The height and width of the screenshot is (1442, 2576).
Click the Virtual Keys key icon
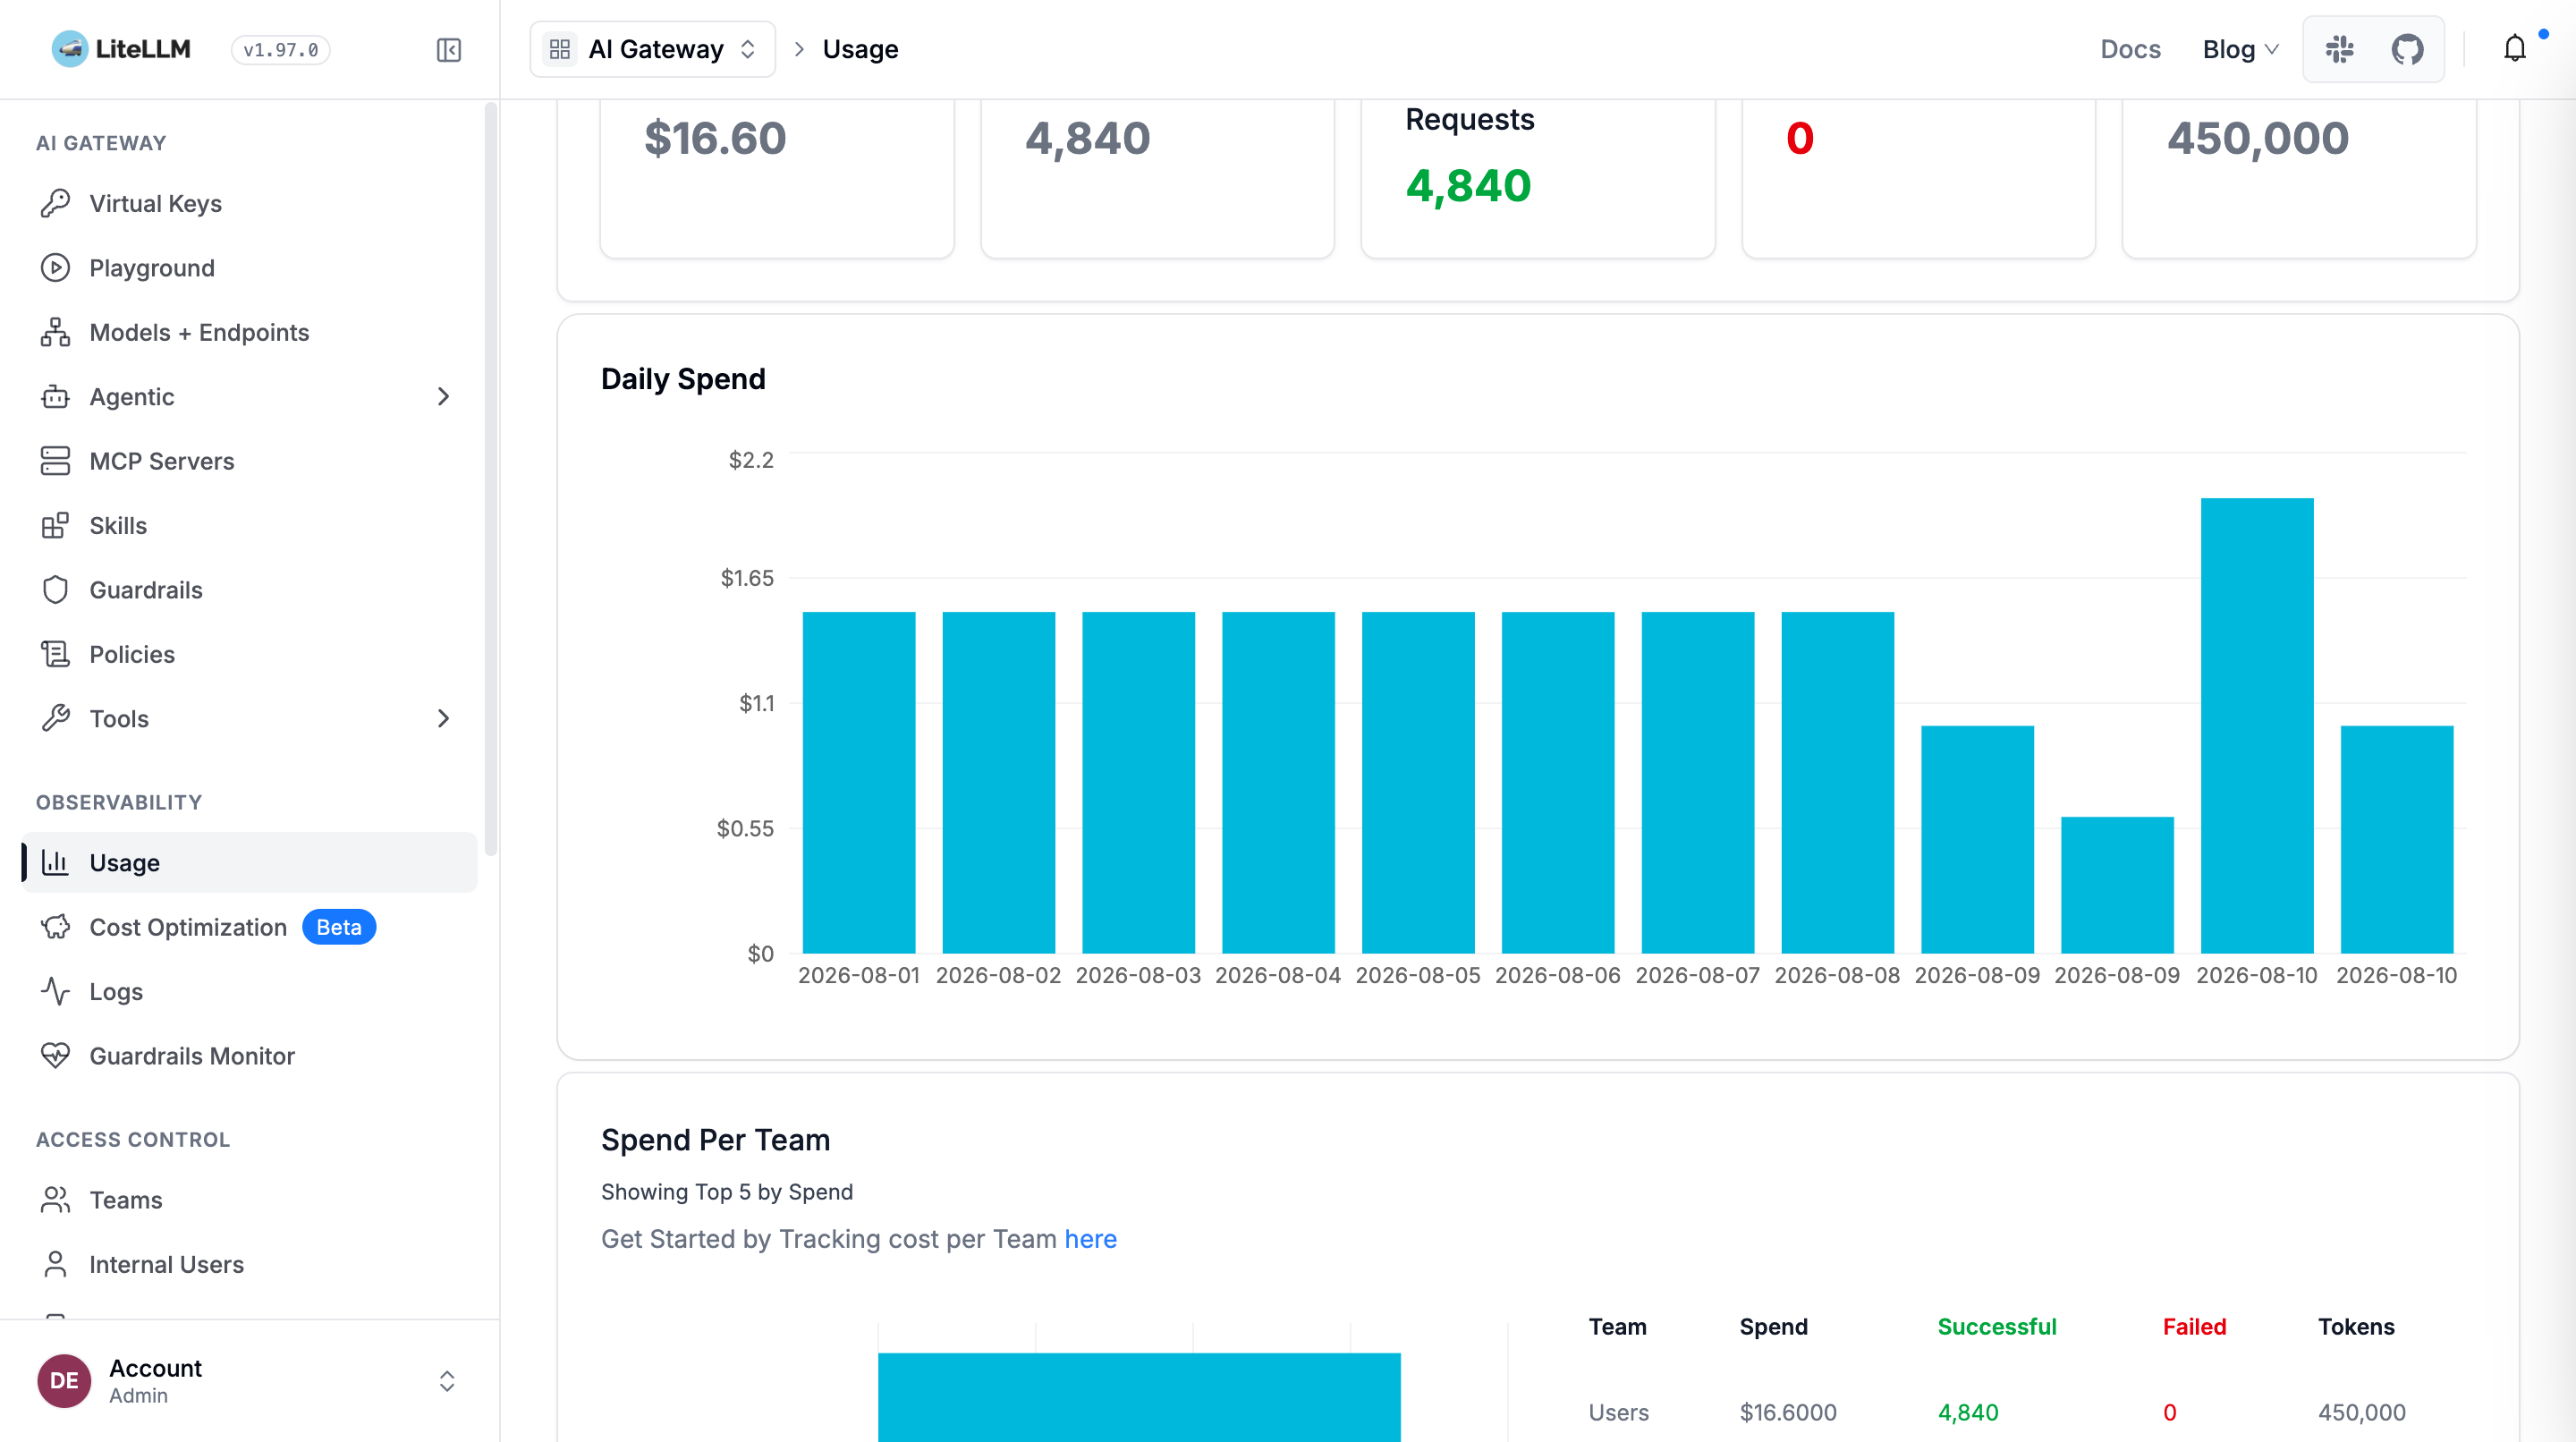(x=56, y=203)
